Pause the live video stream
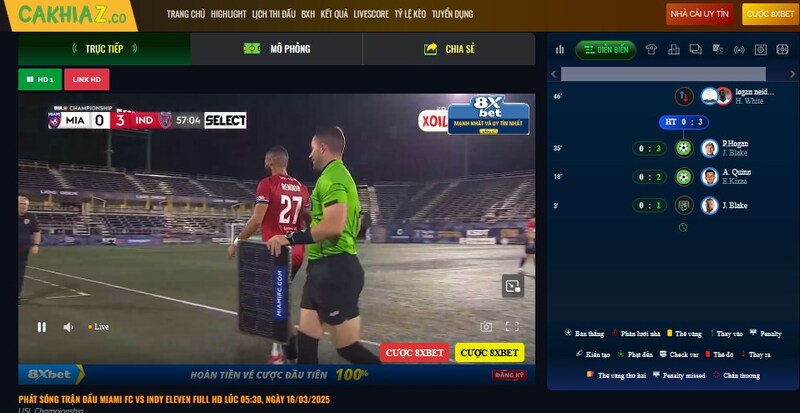The width and height of the screenshot is (800, 413). [x=42, y=327]
